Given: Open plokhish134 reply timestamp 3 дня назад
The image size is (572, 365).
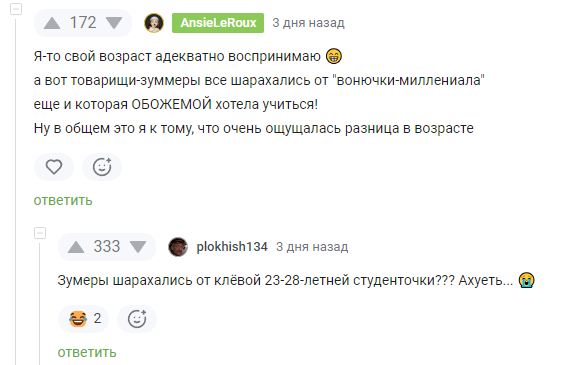Looking at the screenshot, I should point(312,247).
